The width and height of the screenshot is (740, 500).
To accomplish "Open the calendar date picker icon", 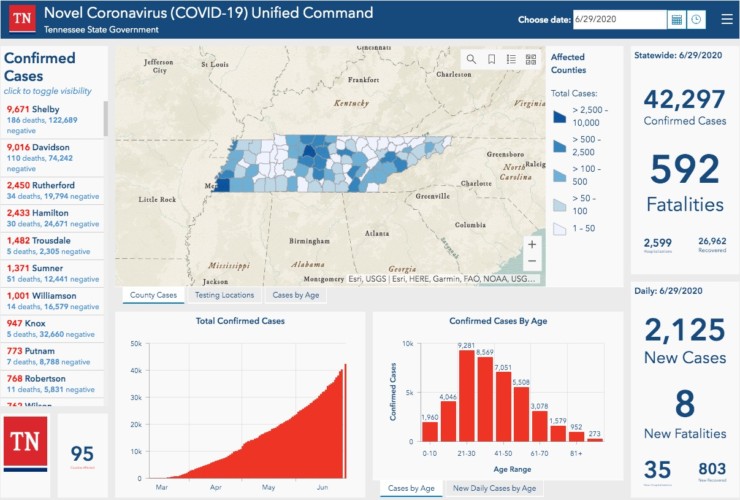I will [x=677, y=19].
